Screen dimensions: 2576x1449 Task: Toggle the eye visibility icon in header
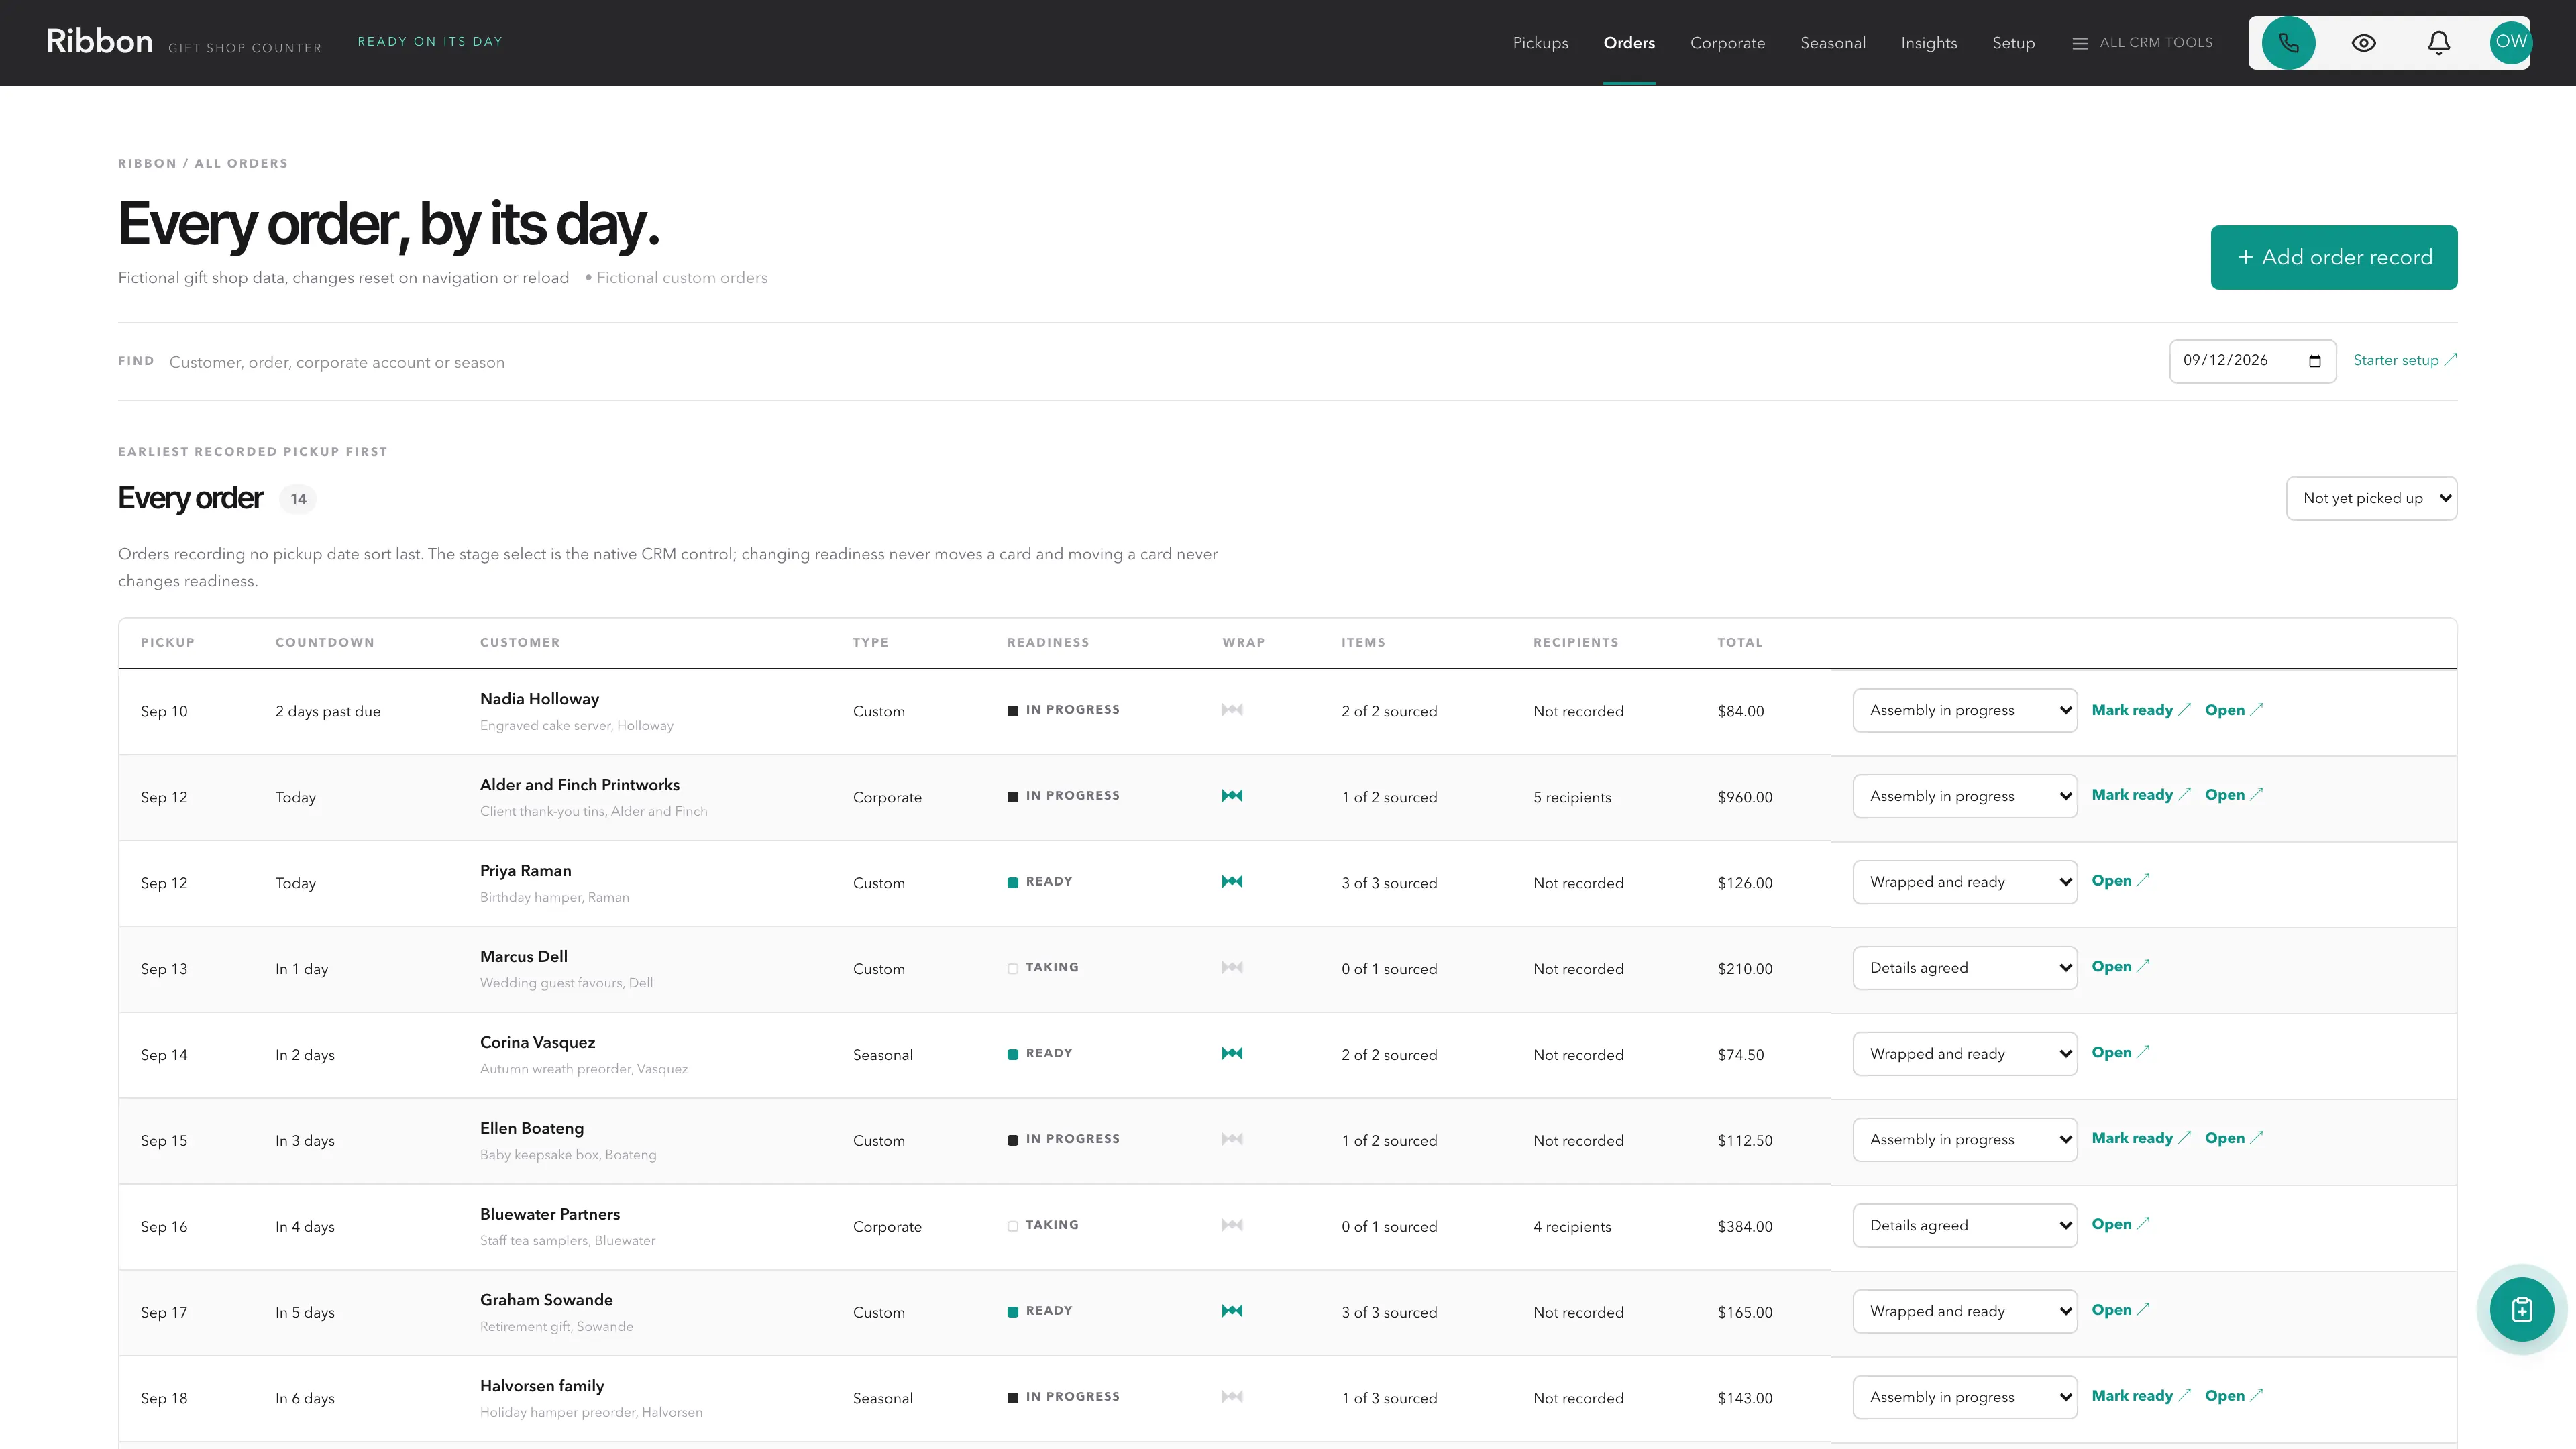(2363, 43)
